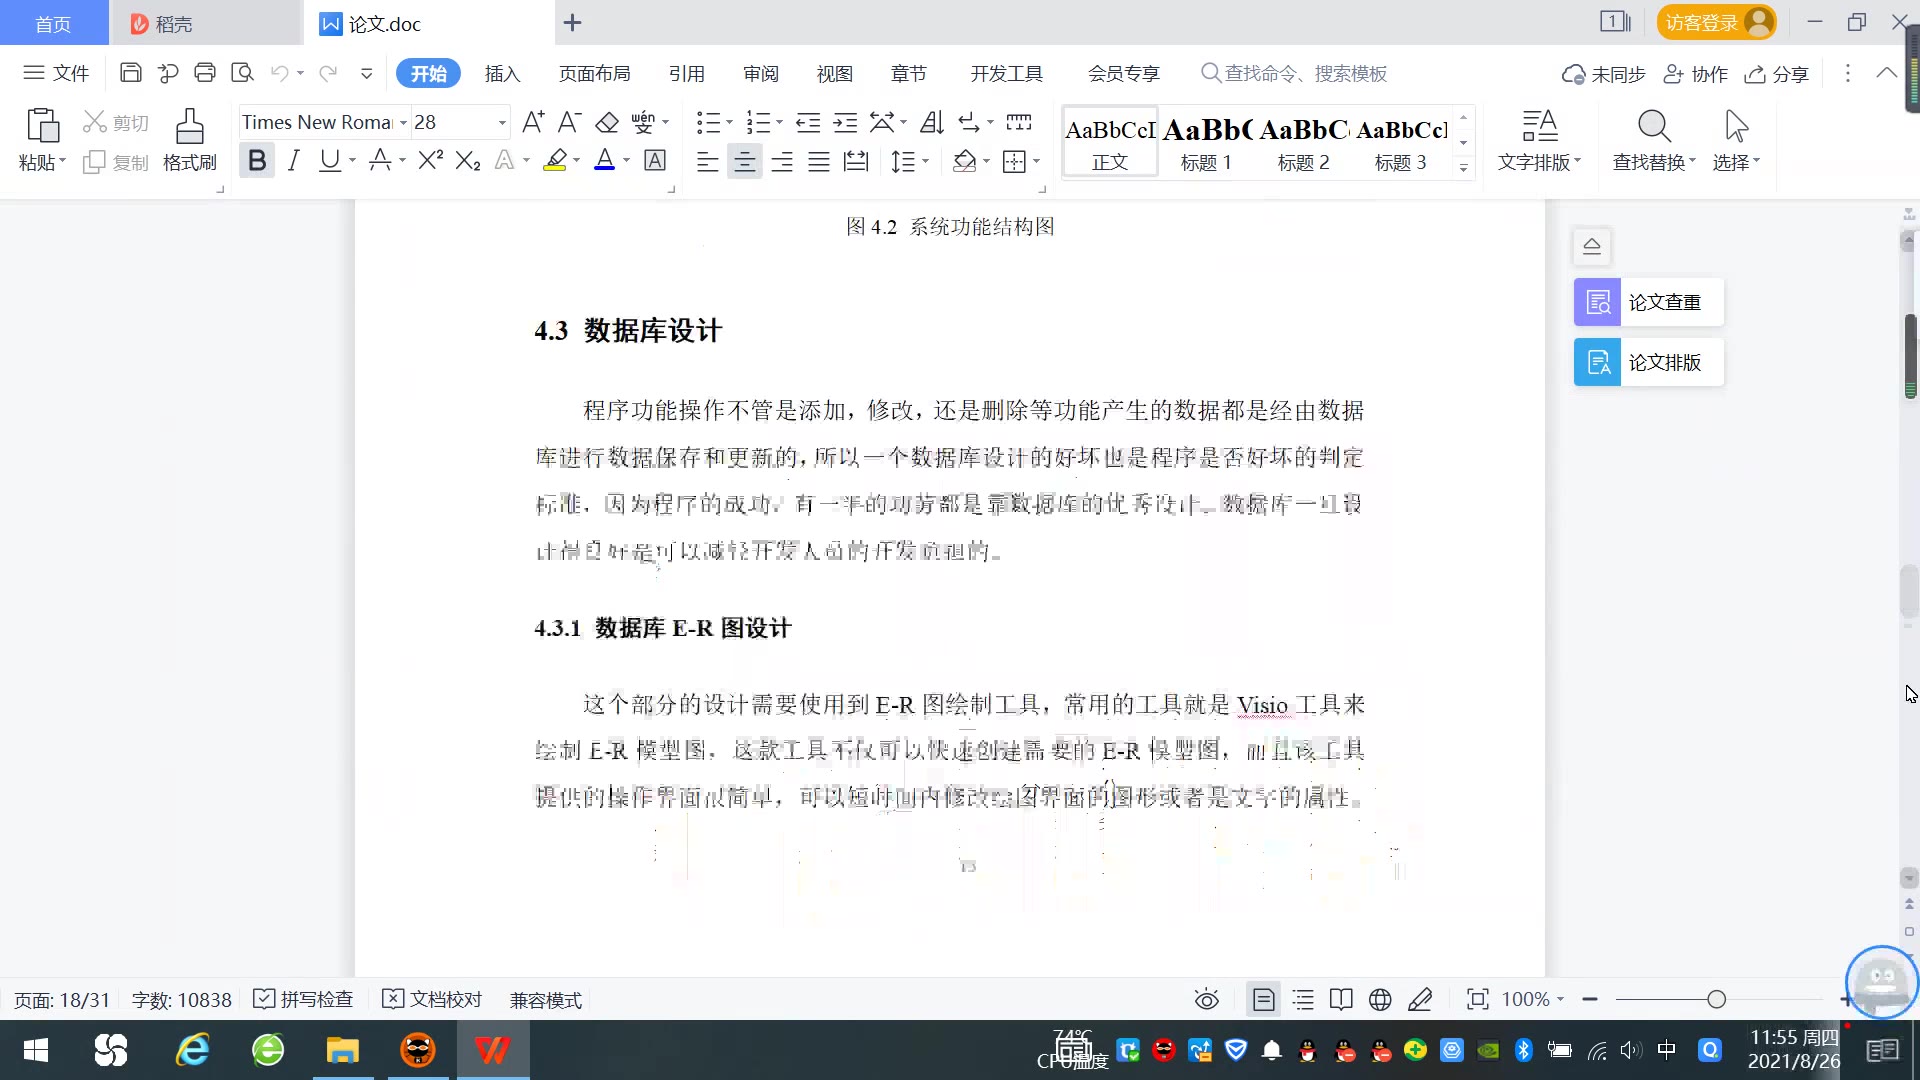Toggle spell check (拼写检查) in status bar
This screenshot has height=1080, width=1920.
[304, 1000]
